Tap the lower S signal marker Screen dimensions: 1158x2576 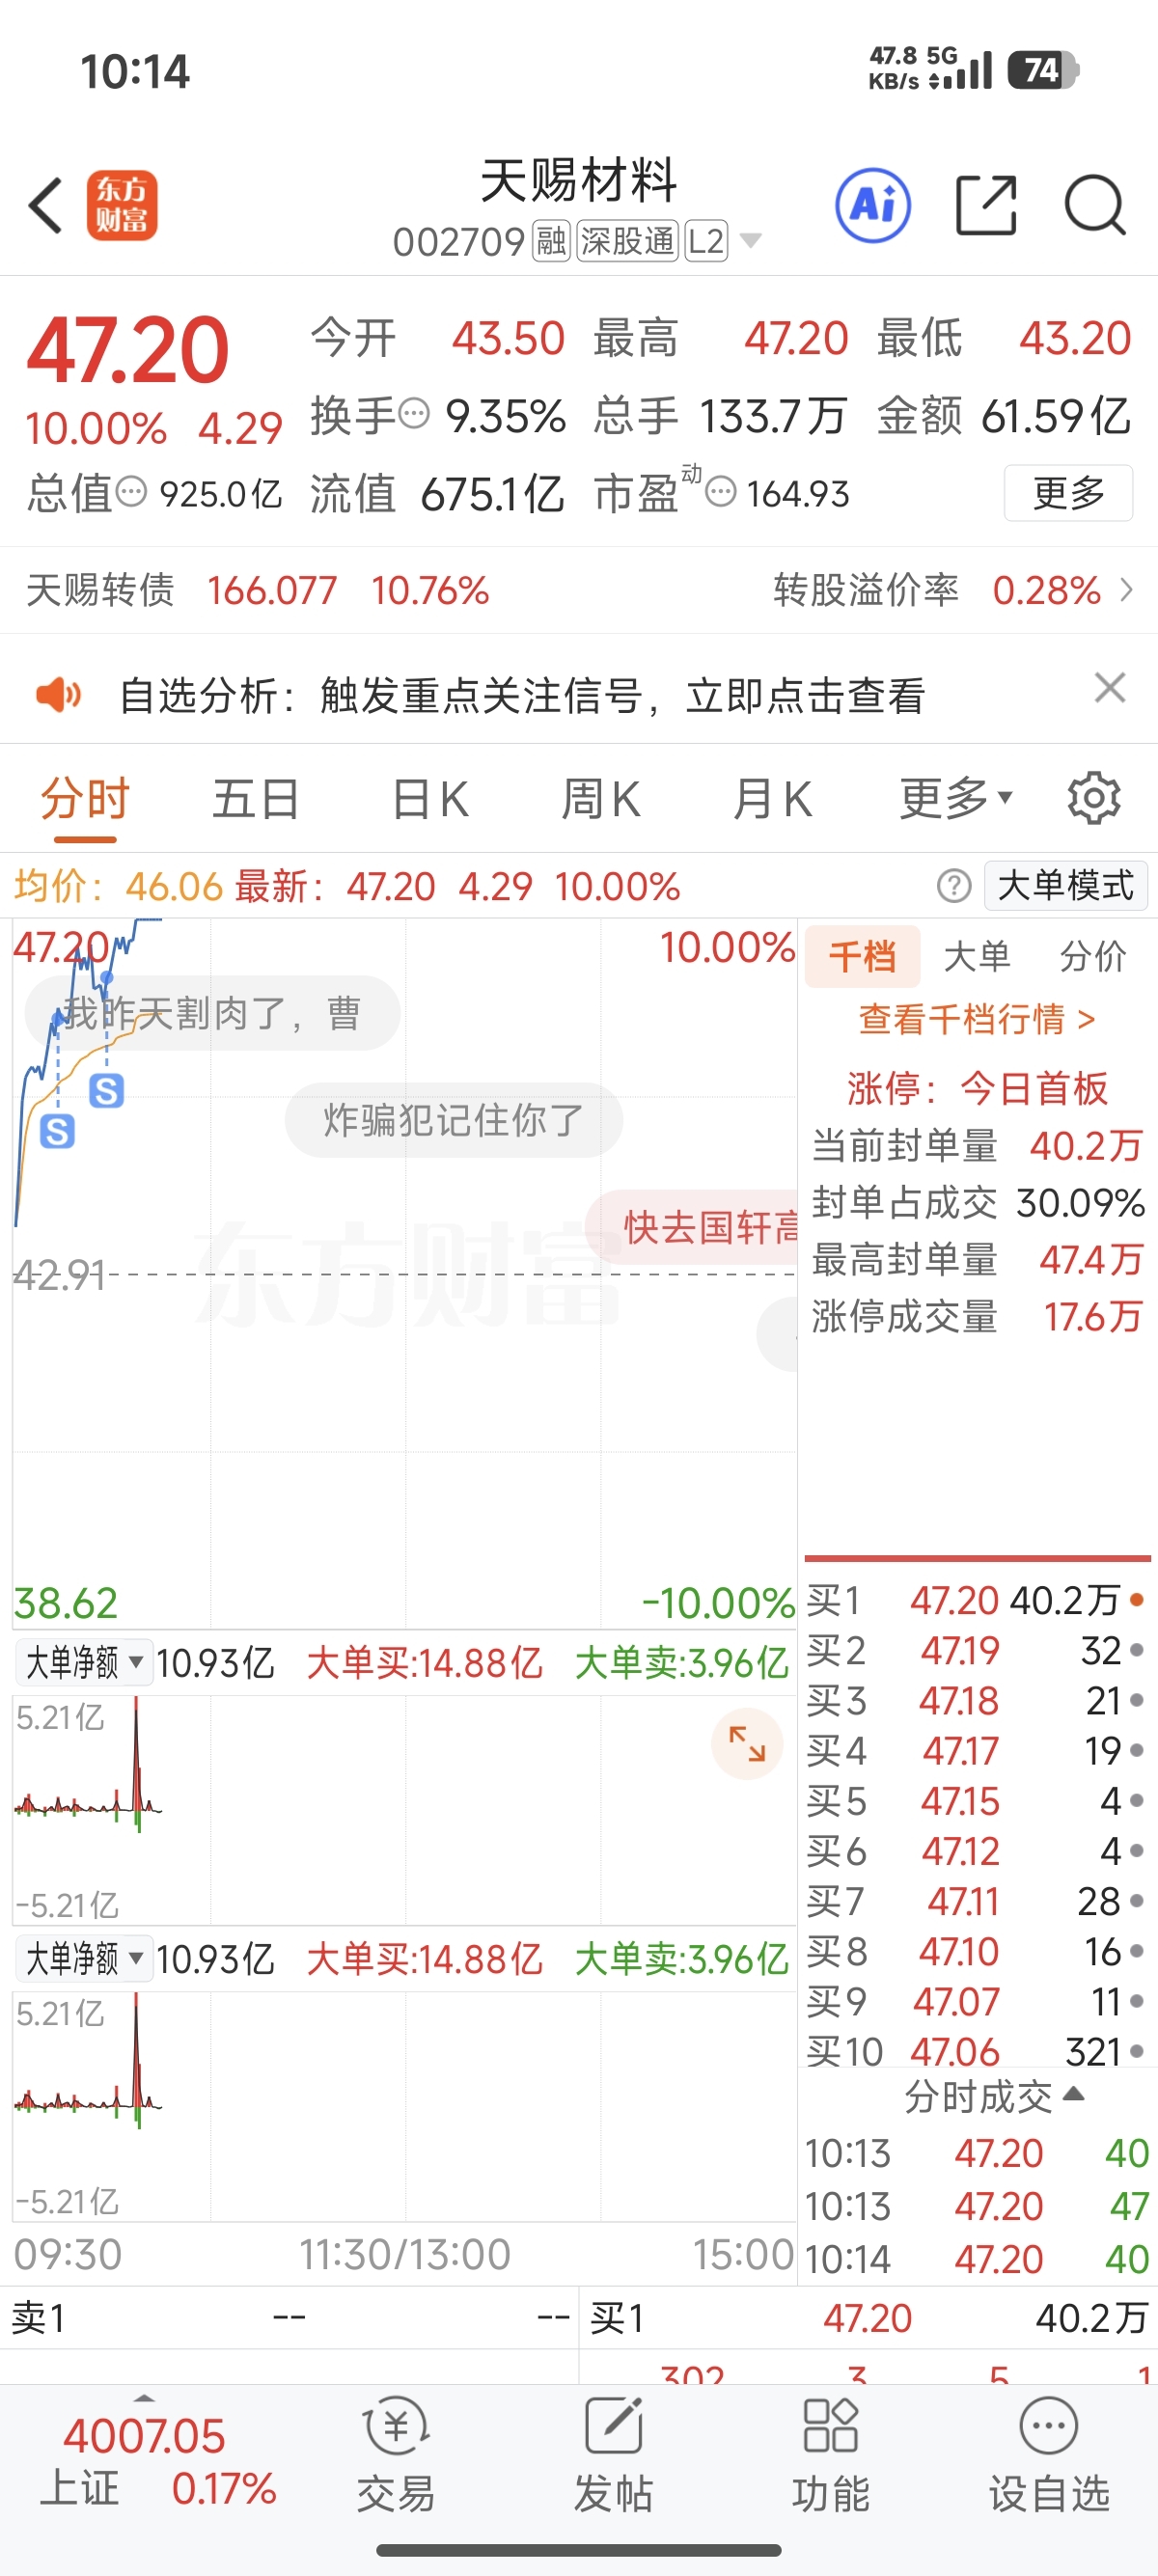[57, 1132]
